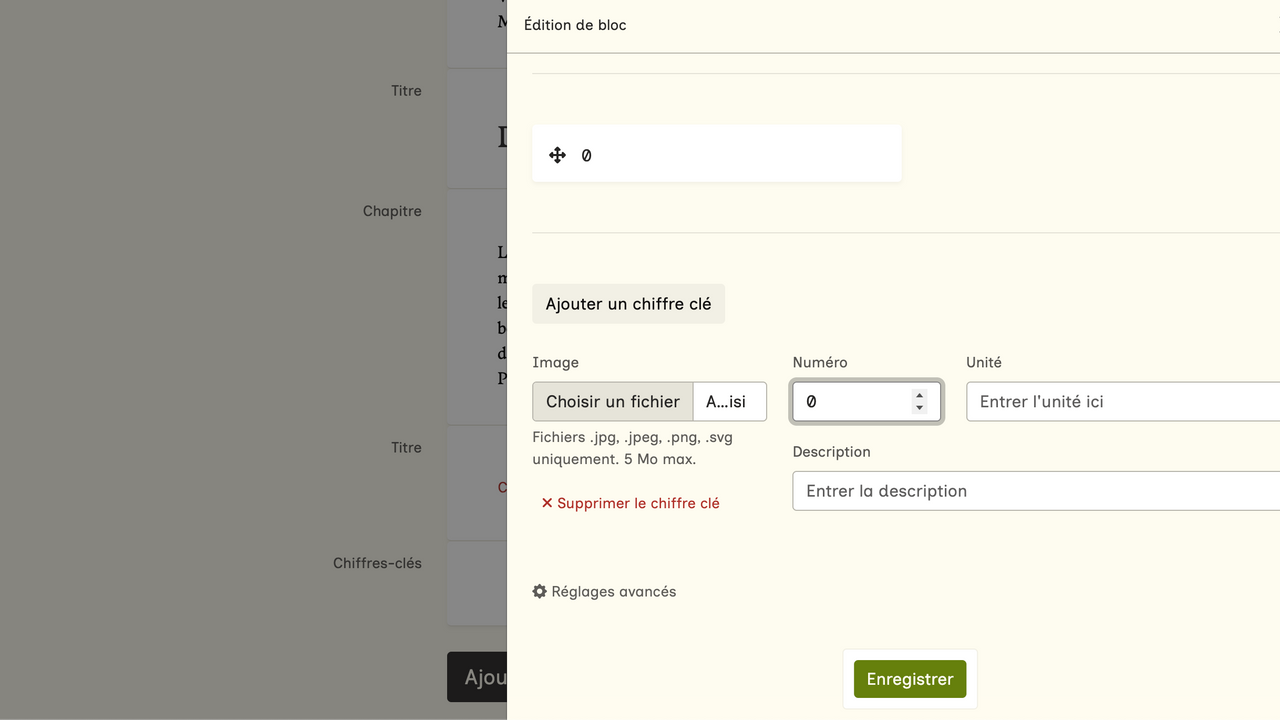This screenshot has width=1280, height=720.
Task: Focus the Numéro number field
Action: click(x=850, y=402)
